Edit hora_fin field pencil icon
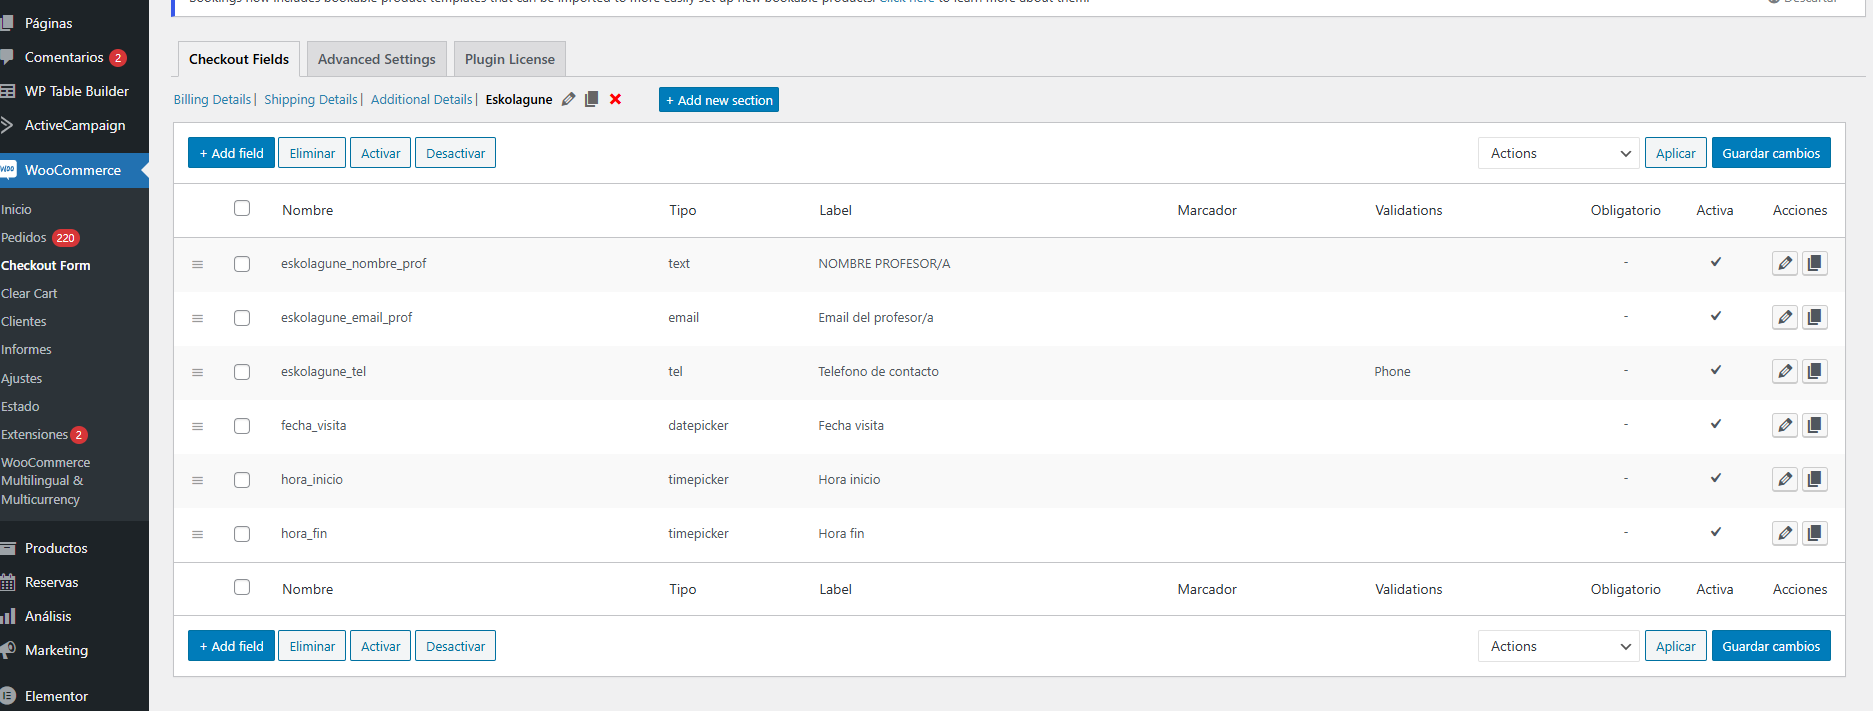Viewport: 1873px width, 711px height. [x=1785, y=533]
